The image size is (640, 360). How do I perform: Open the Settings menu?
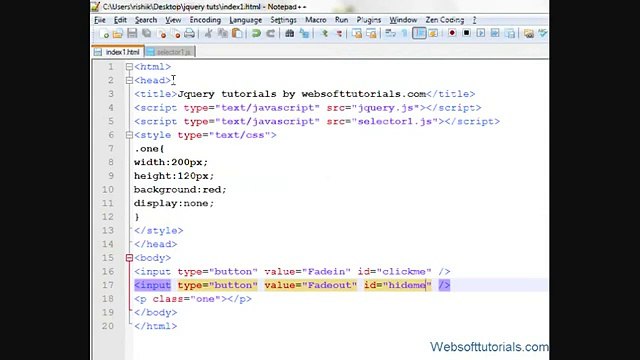click(283, 20)
